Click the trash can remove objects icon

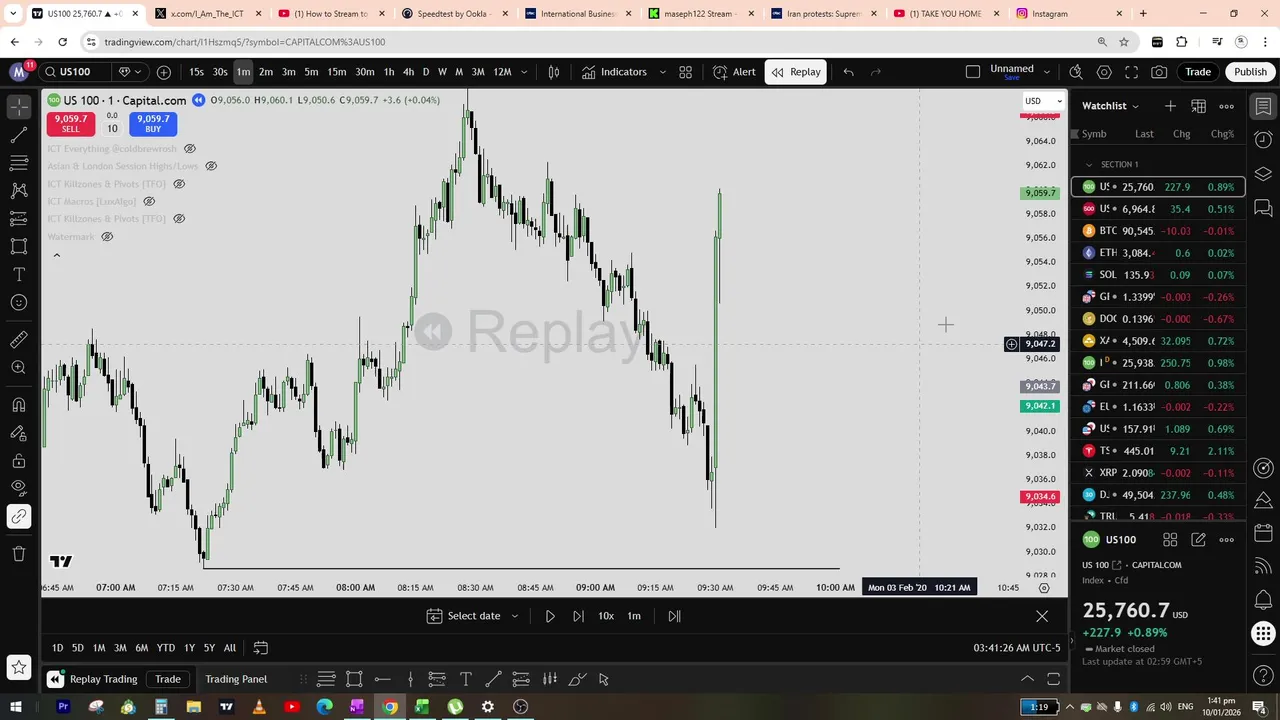coord(19,554)
